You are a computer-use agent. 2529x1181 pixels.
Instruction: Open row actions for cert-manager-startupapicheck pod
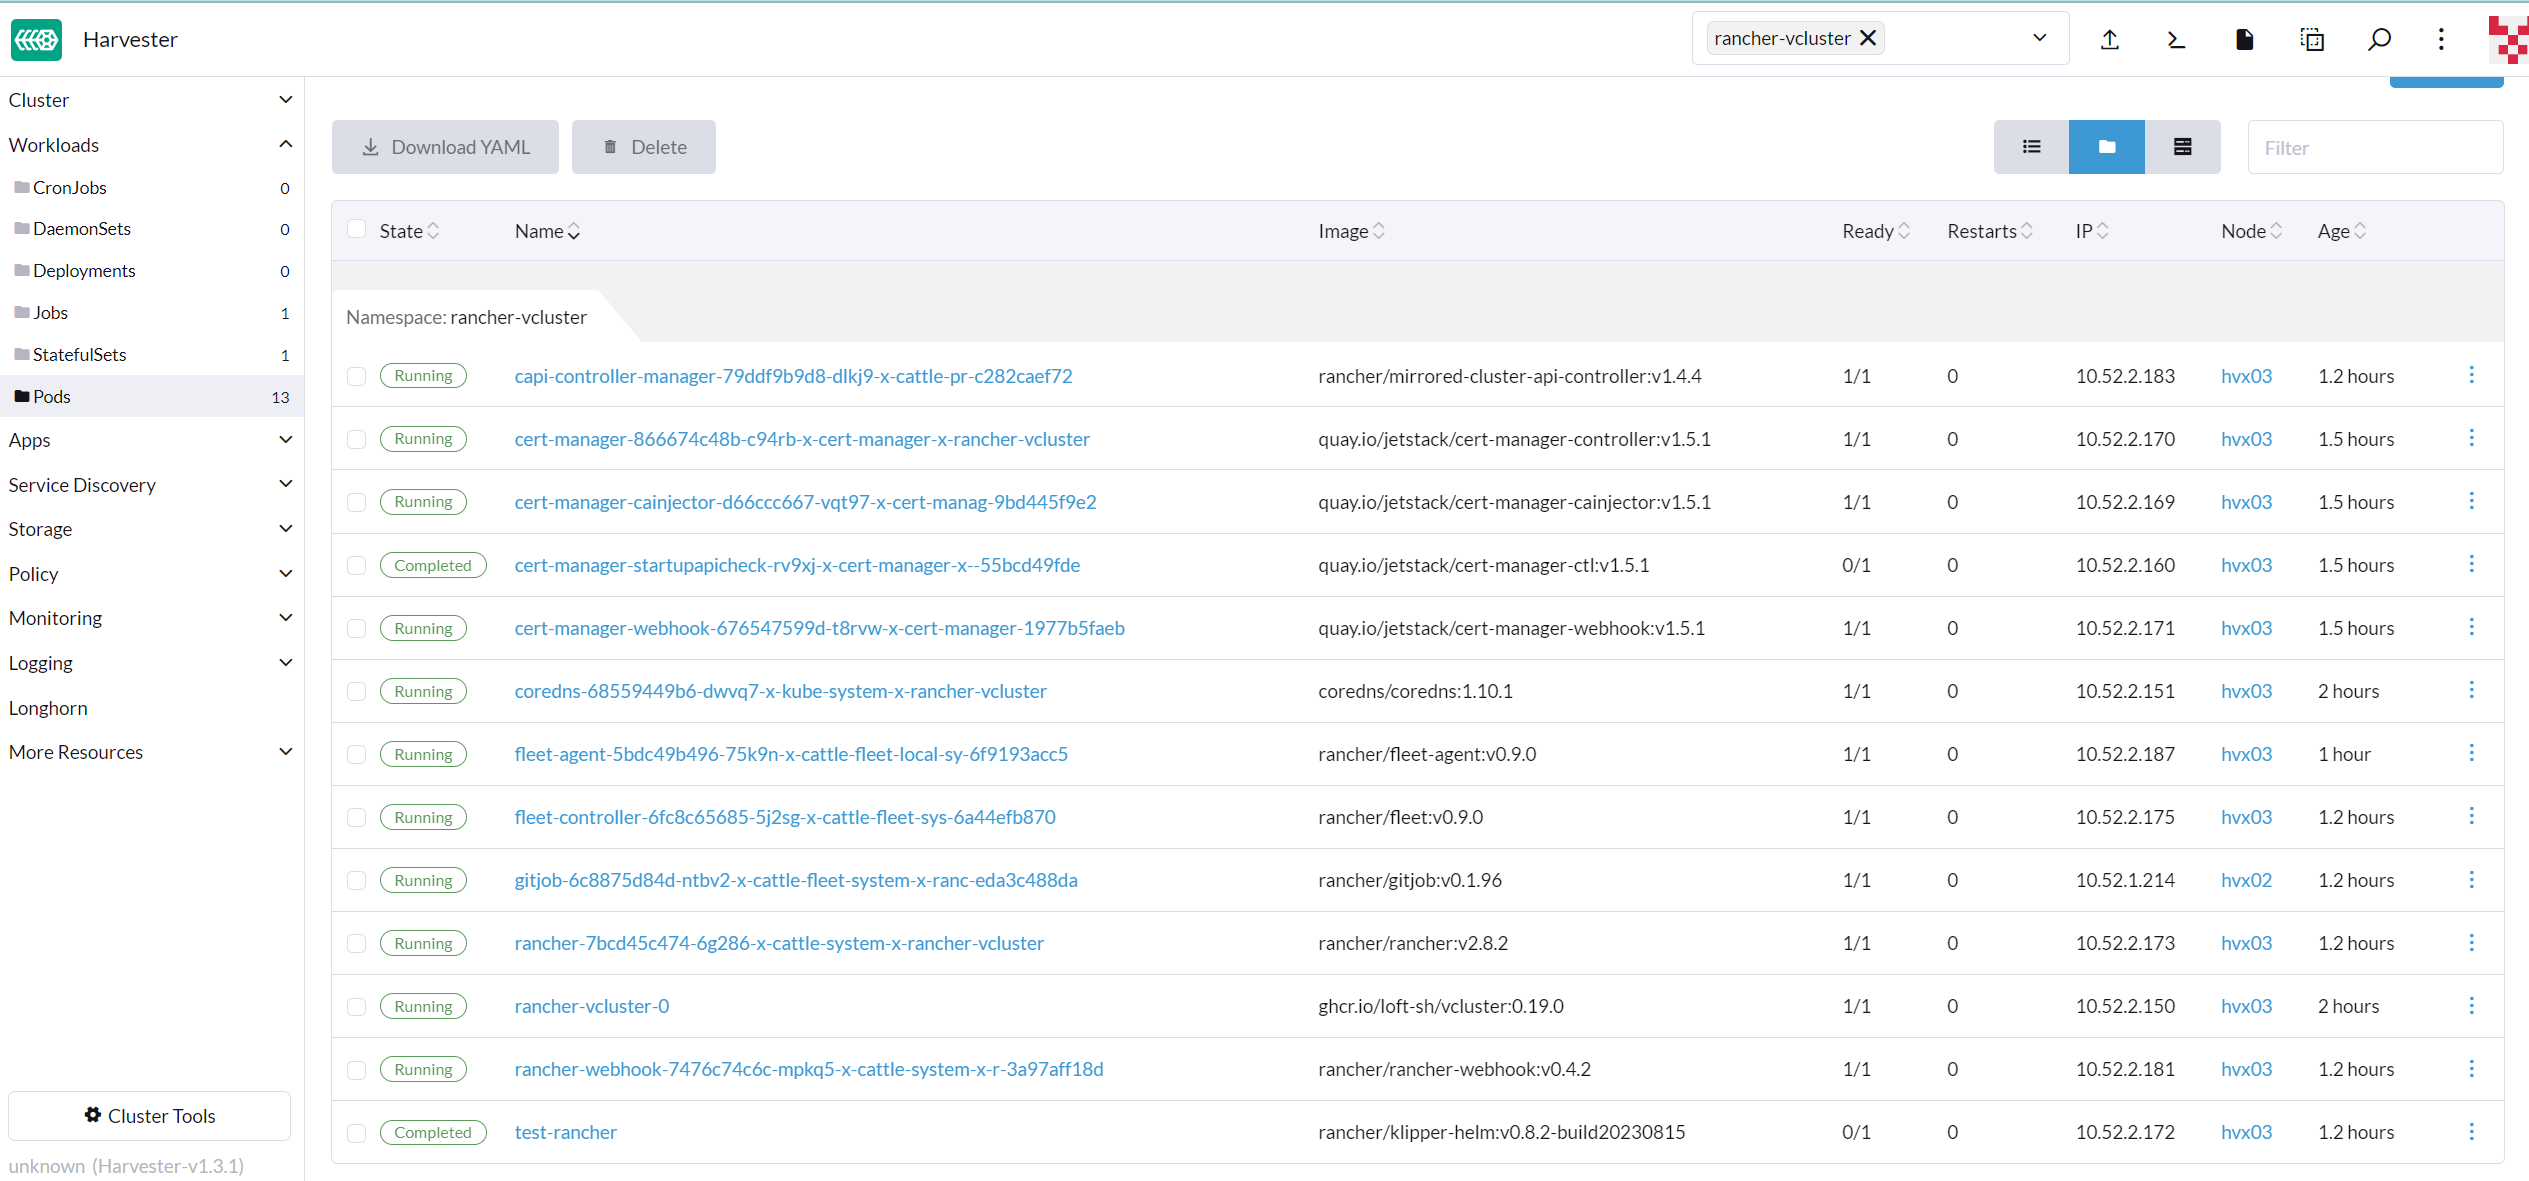point(2471,564)
